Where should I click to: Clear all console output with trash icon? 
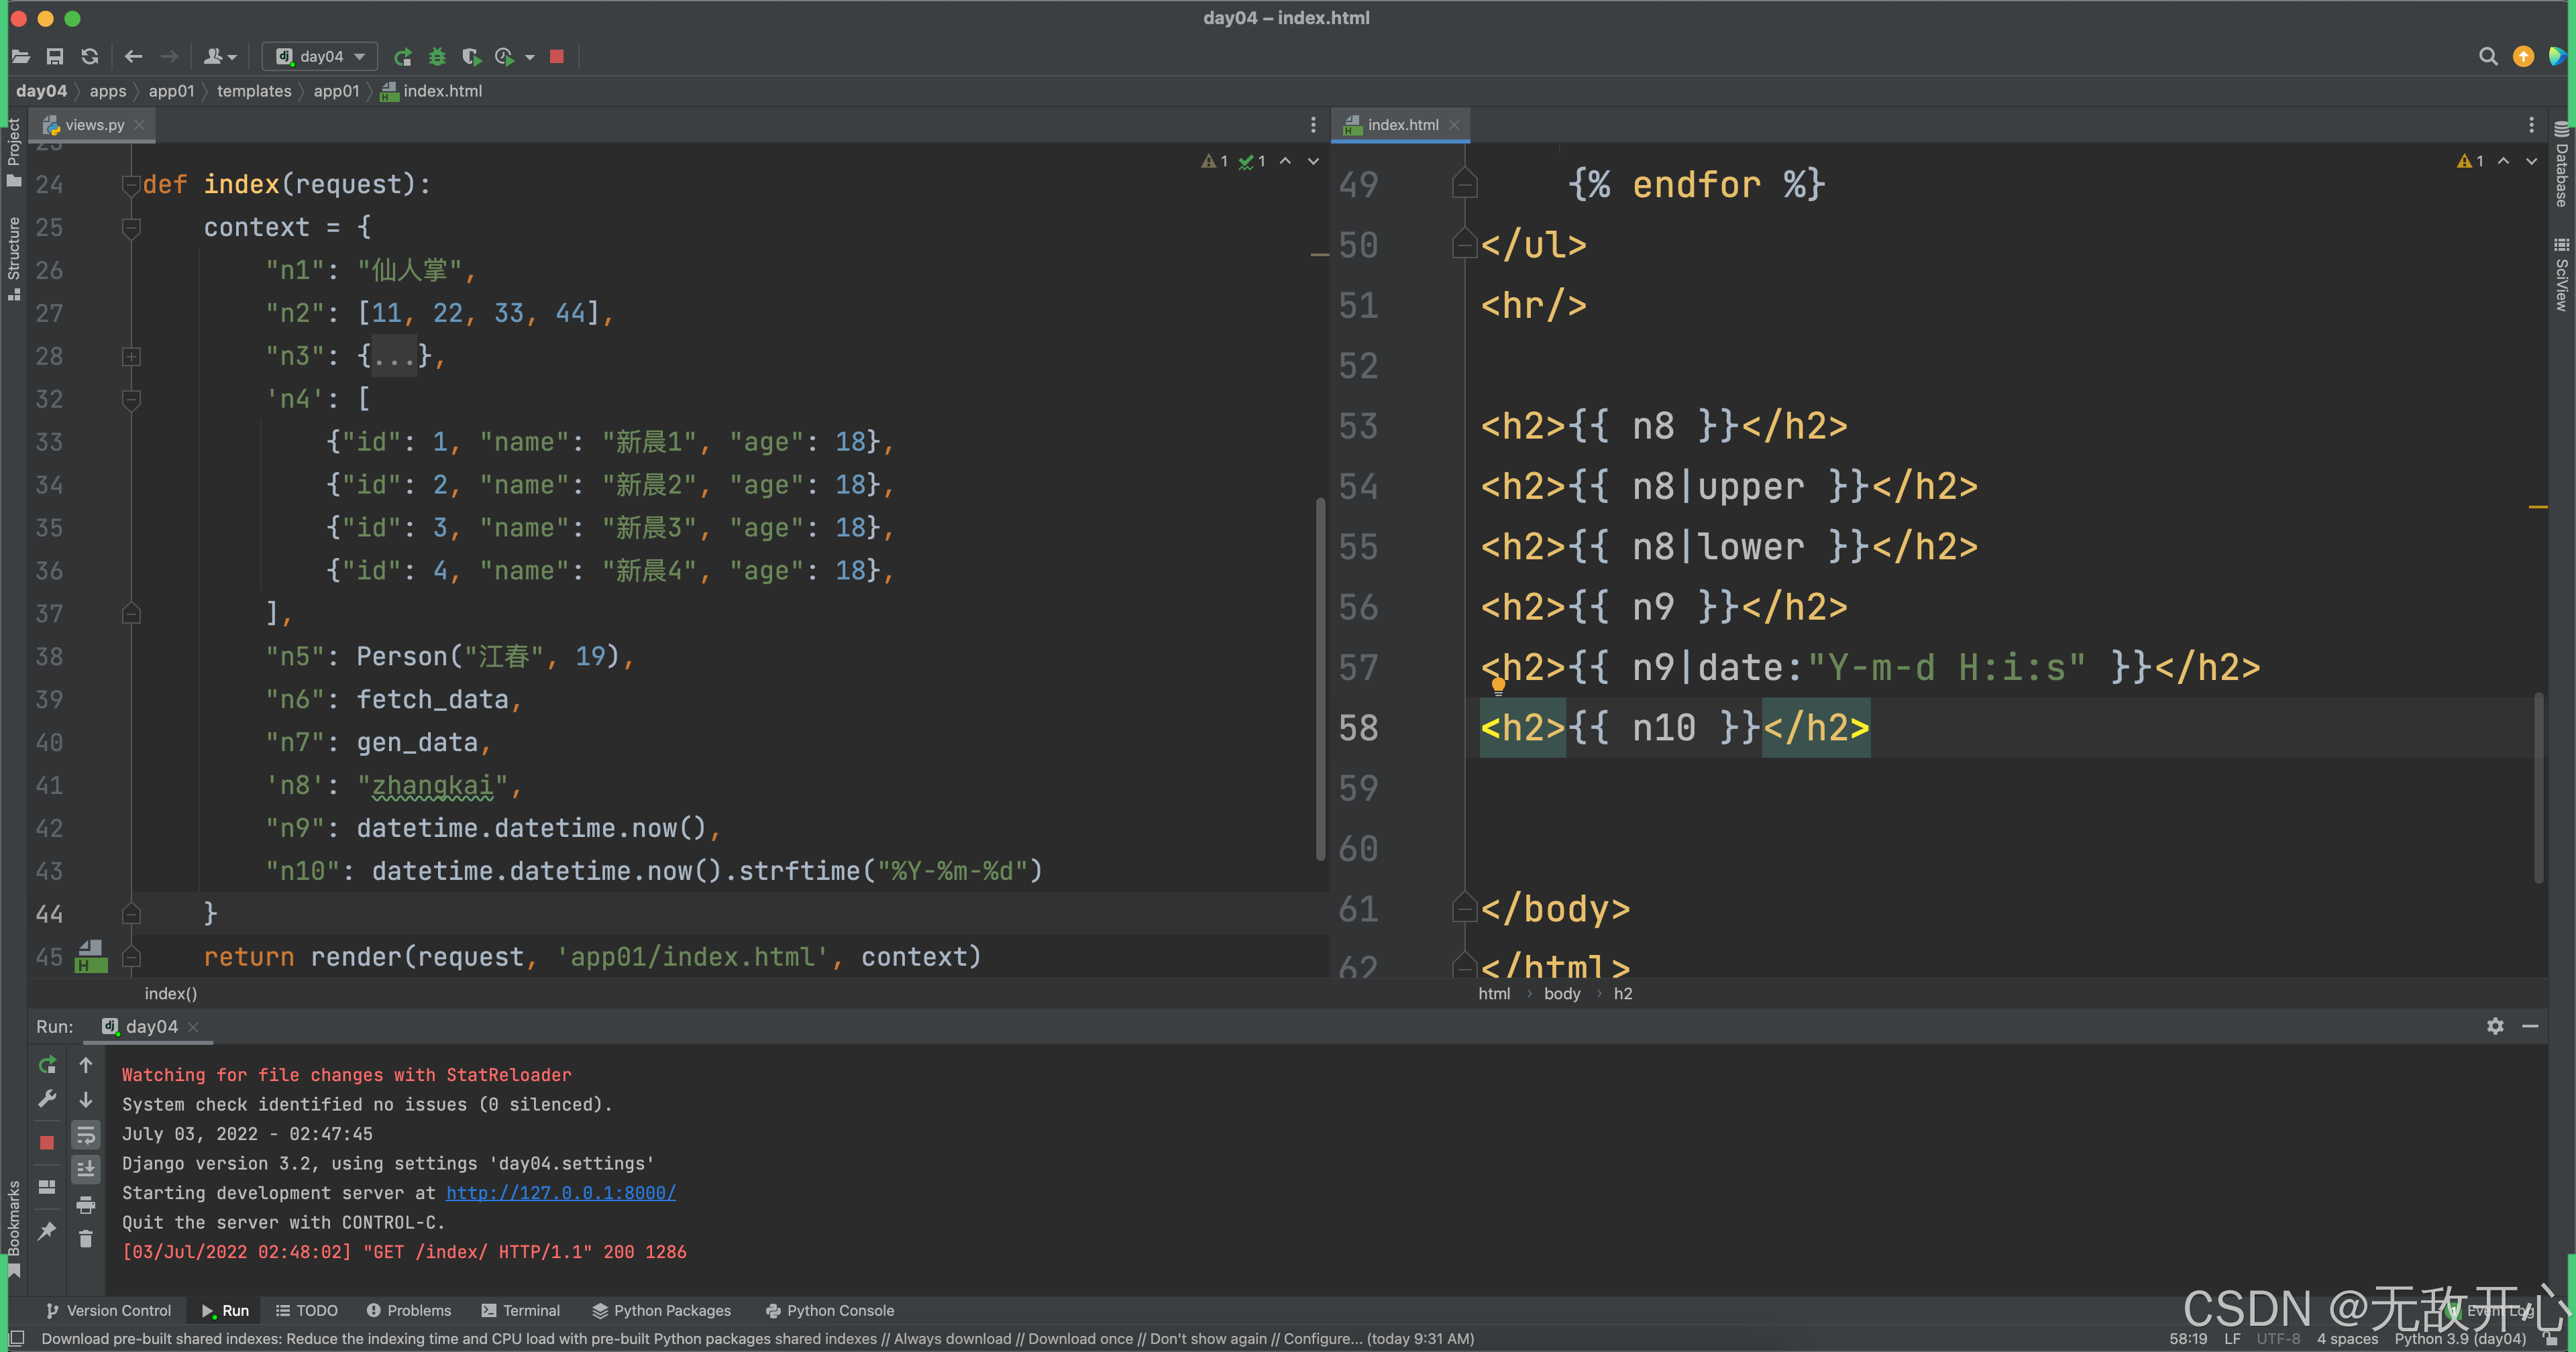(x=86, y=1239)
